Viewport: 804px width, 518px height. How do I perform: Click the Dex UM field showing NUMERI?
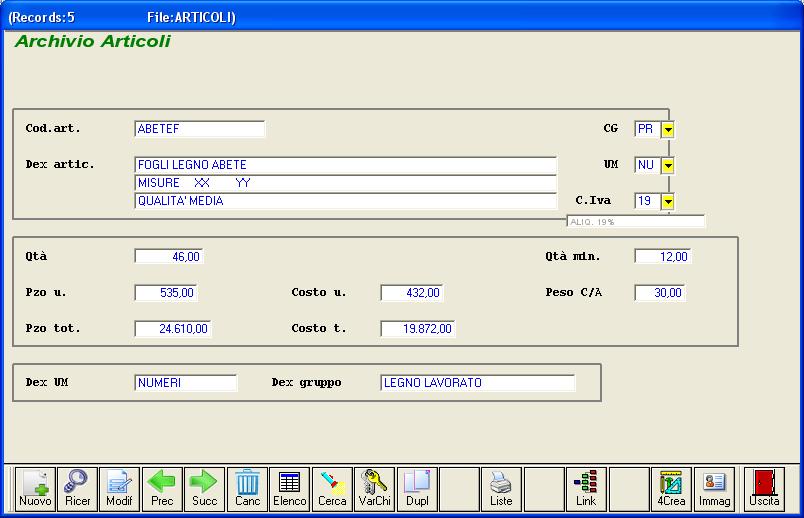[x=186, y=383]
